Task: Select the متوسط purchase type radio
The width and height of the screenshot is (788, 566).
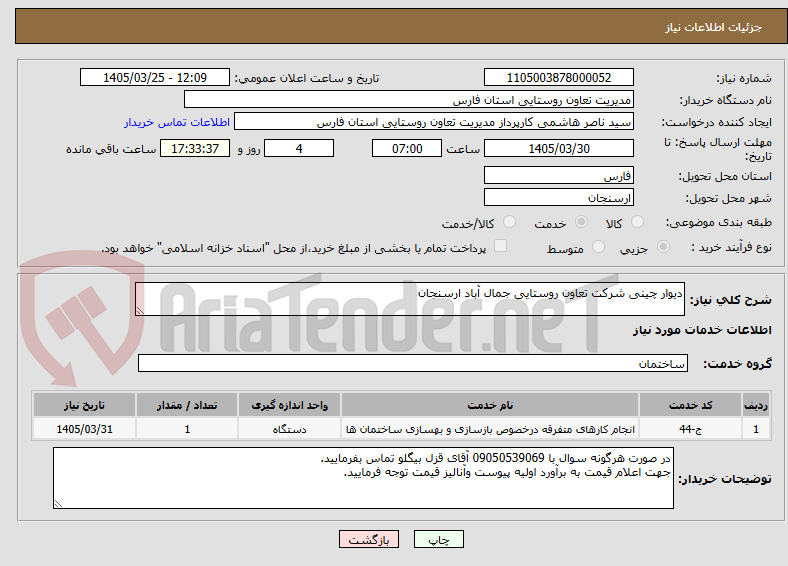Action: (598, 247)
